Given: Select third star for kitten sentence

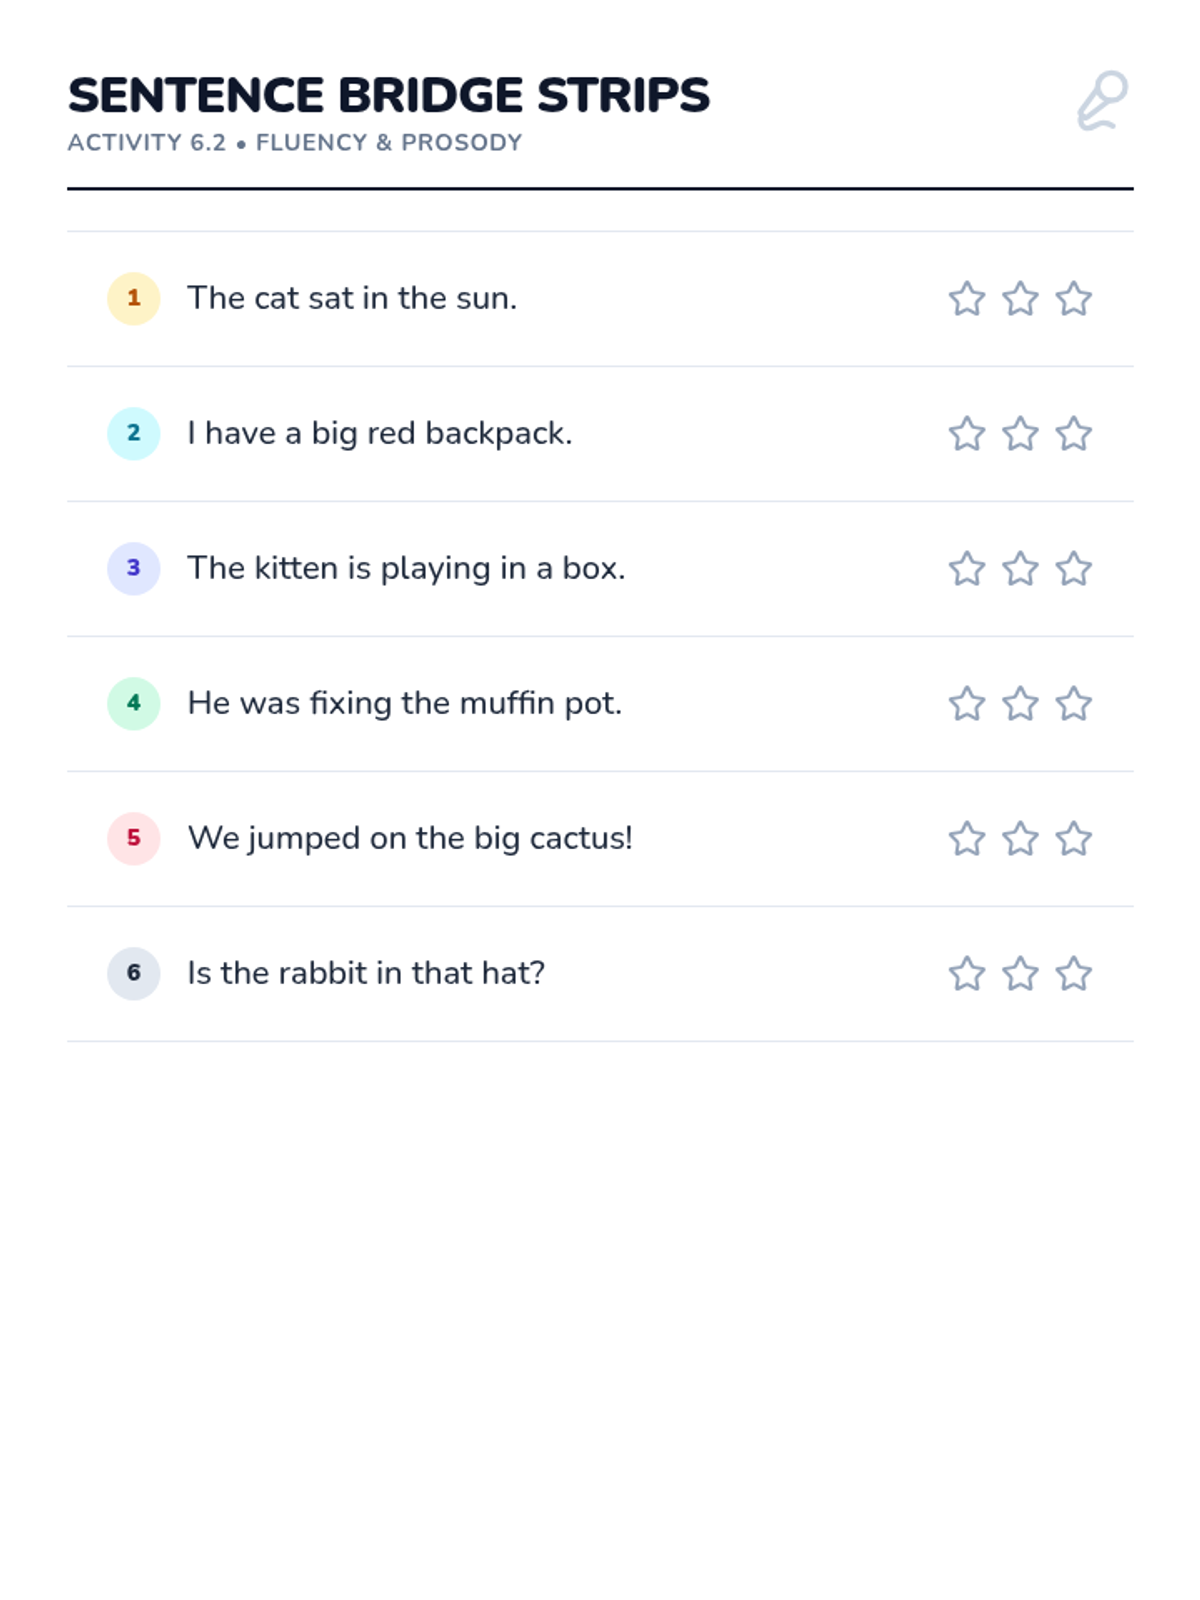Looking at the screenshot, I should click(x=1073, y=569).
